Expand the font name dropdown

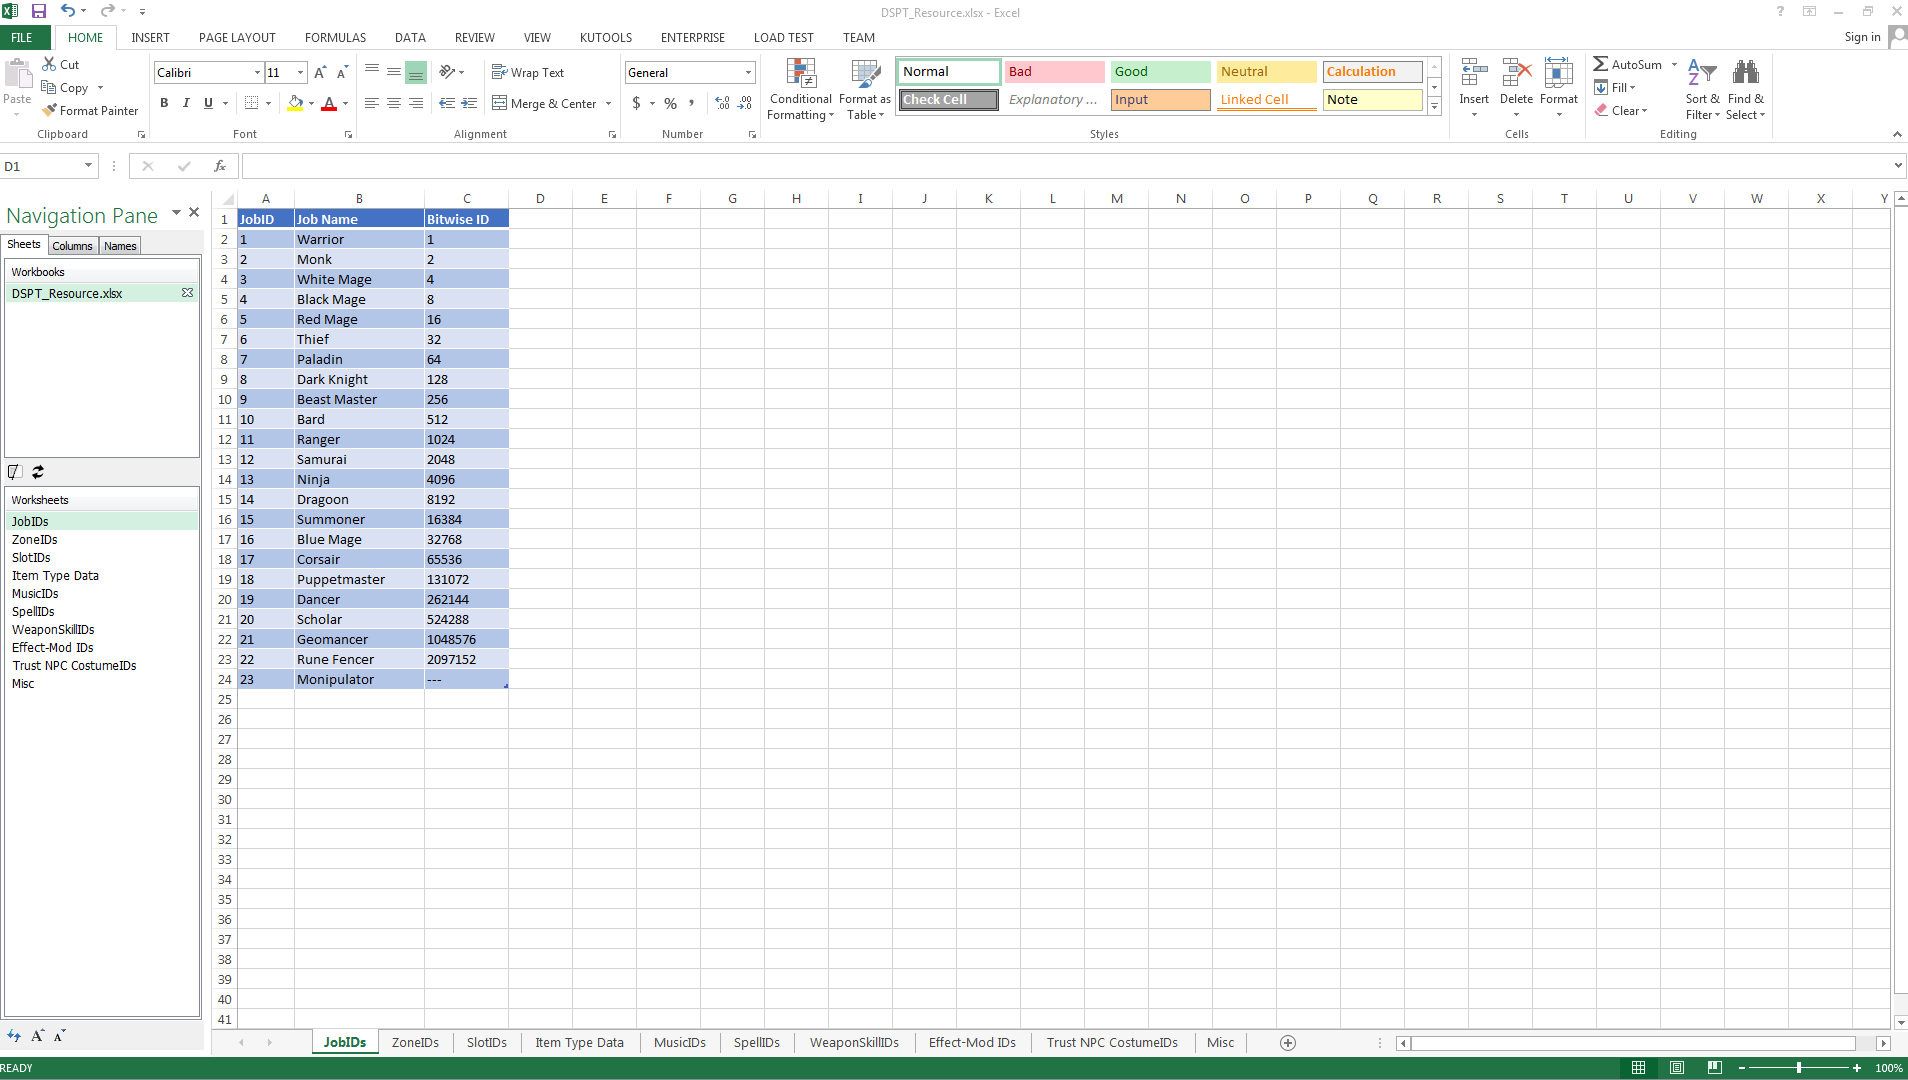point(257,72)
